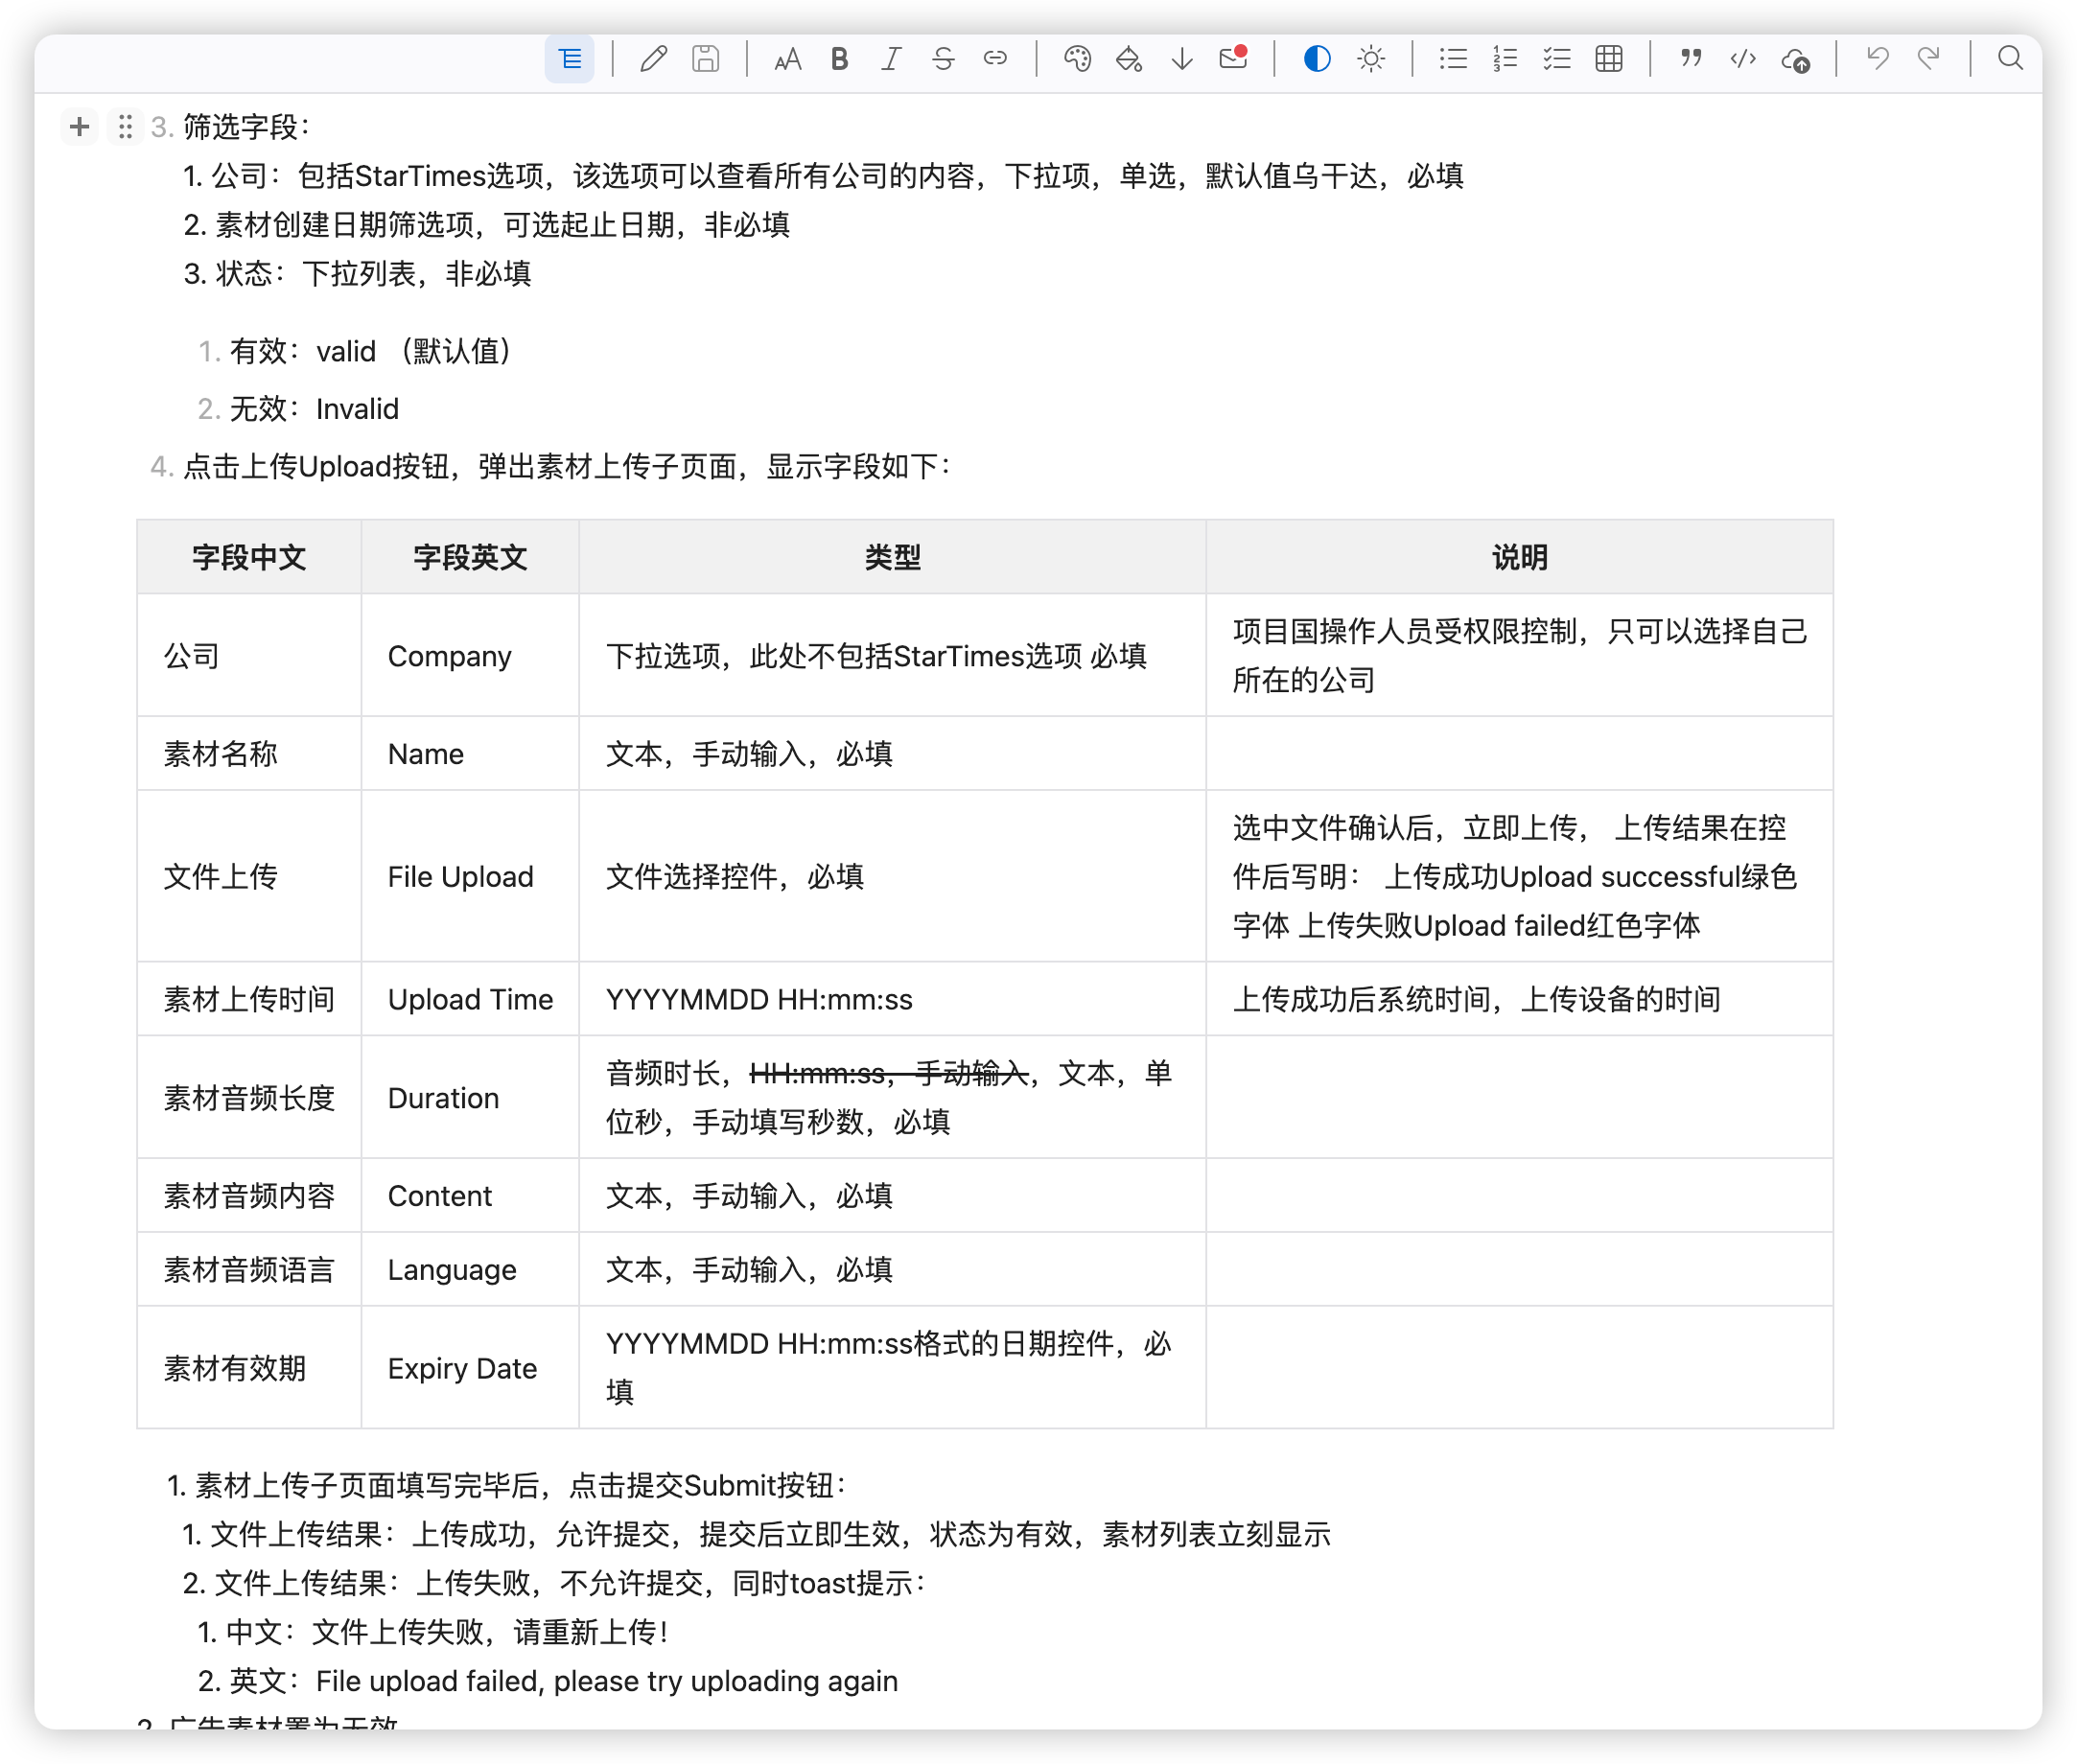Open the color palette theme icon
The height and width of the screenshot is (1764, 2077).
1077,59
